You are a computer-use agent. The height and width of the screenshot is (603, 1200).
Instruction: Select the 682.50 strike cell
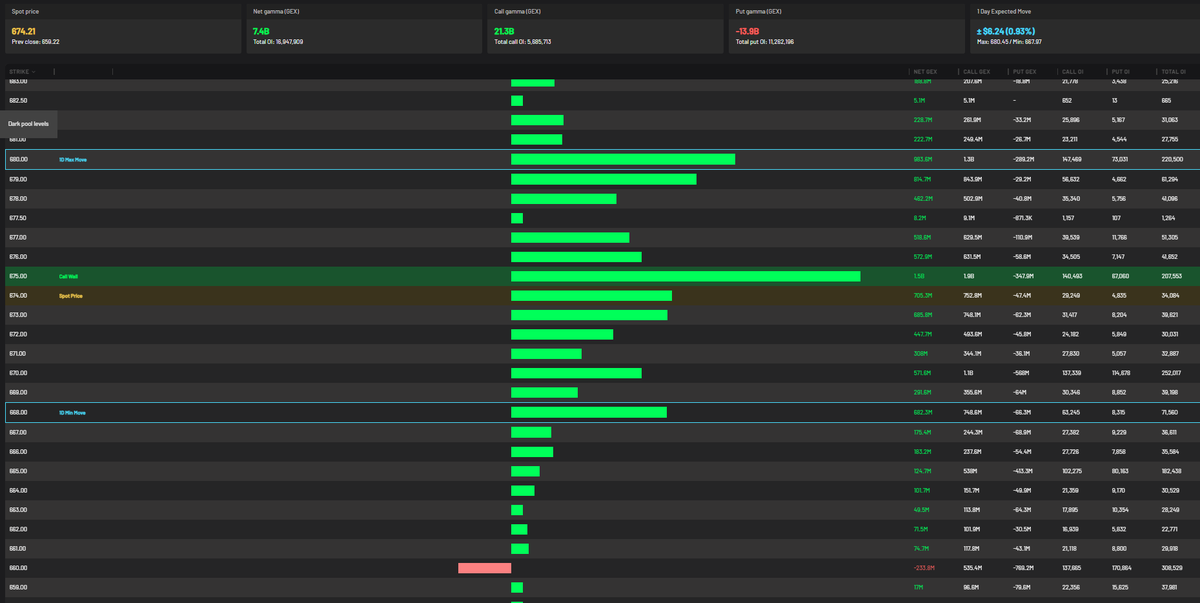(17, 101)
